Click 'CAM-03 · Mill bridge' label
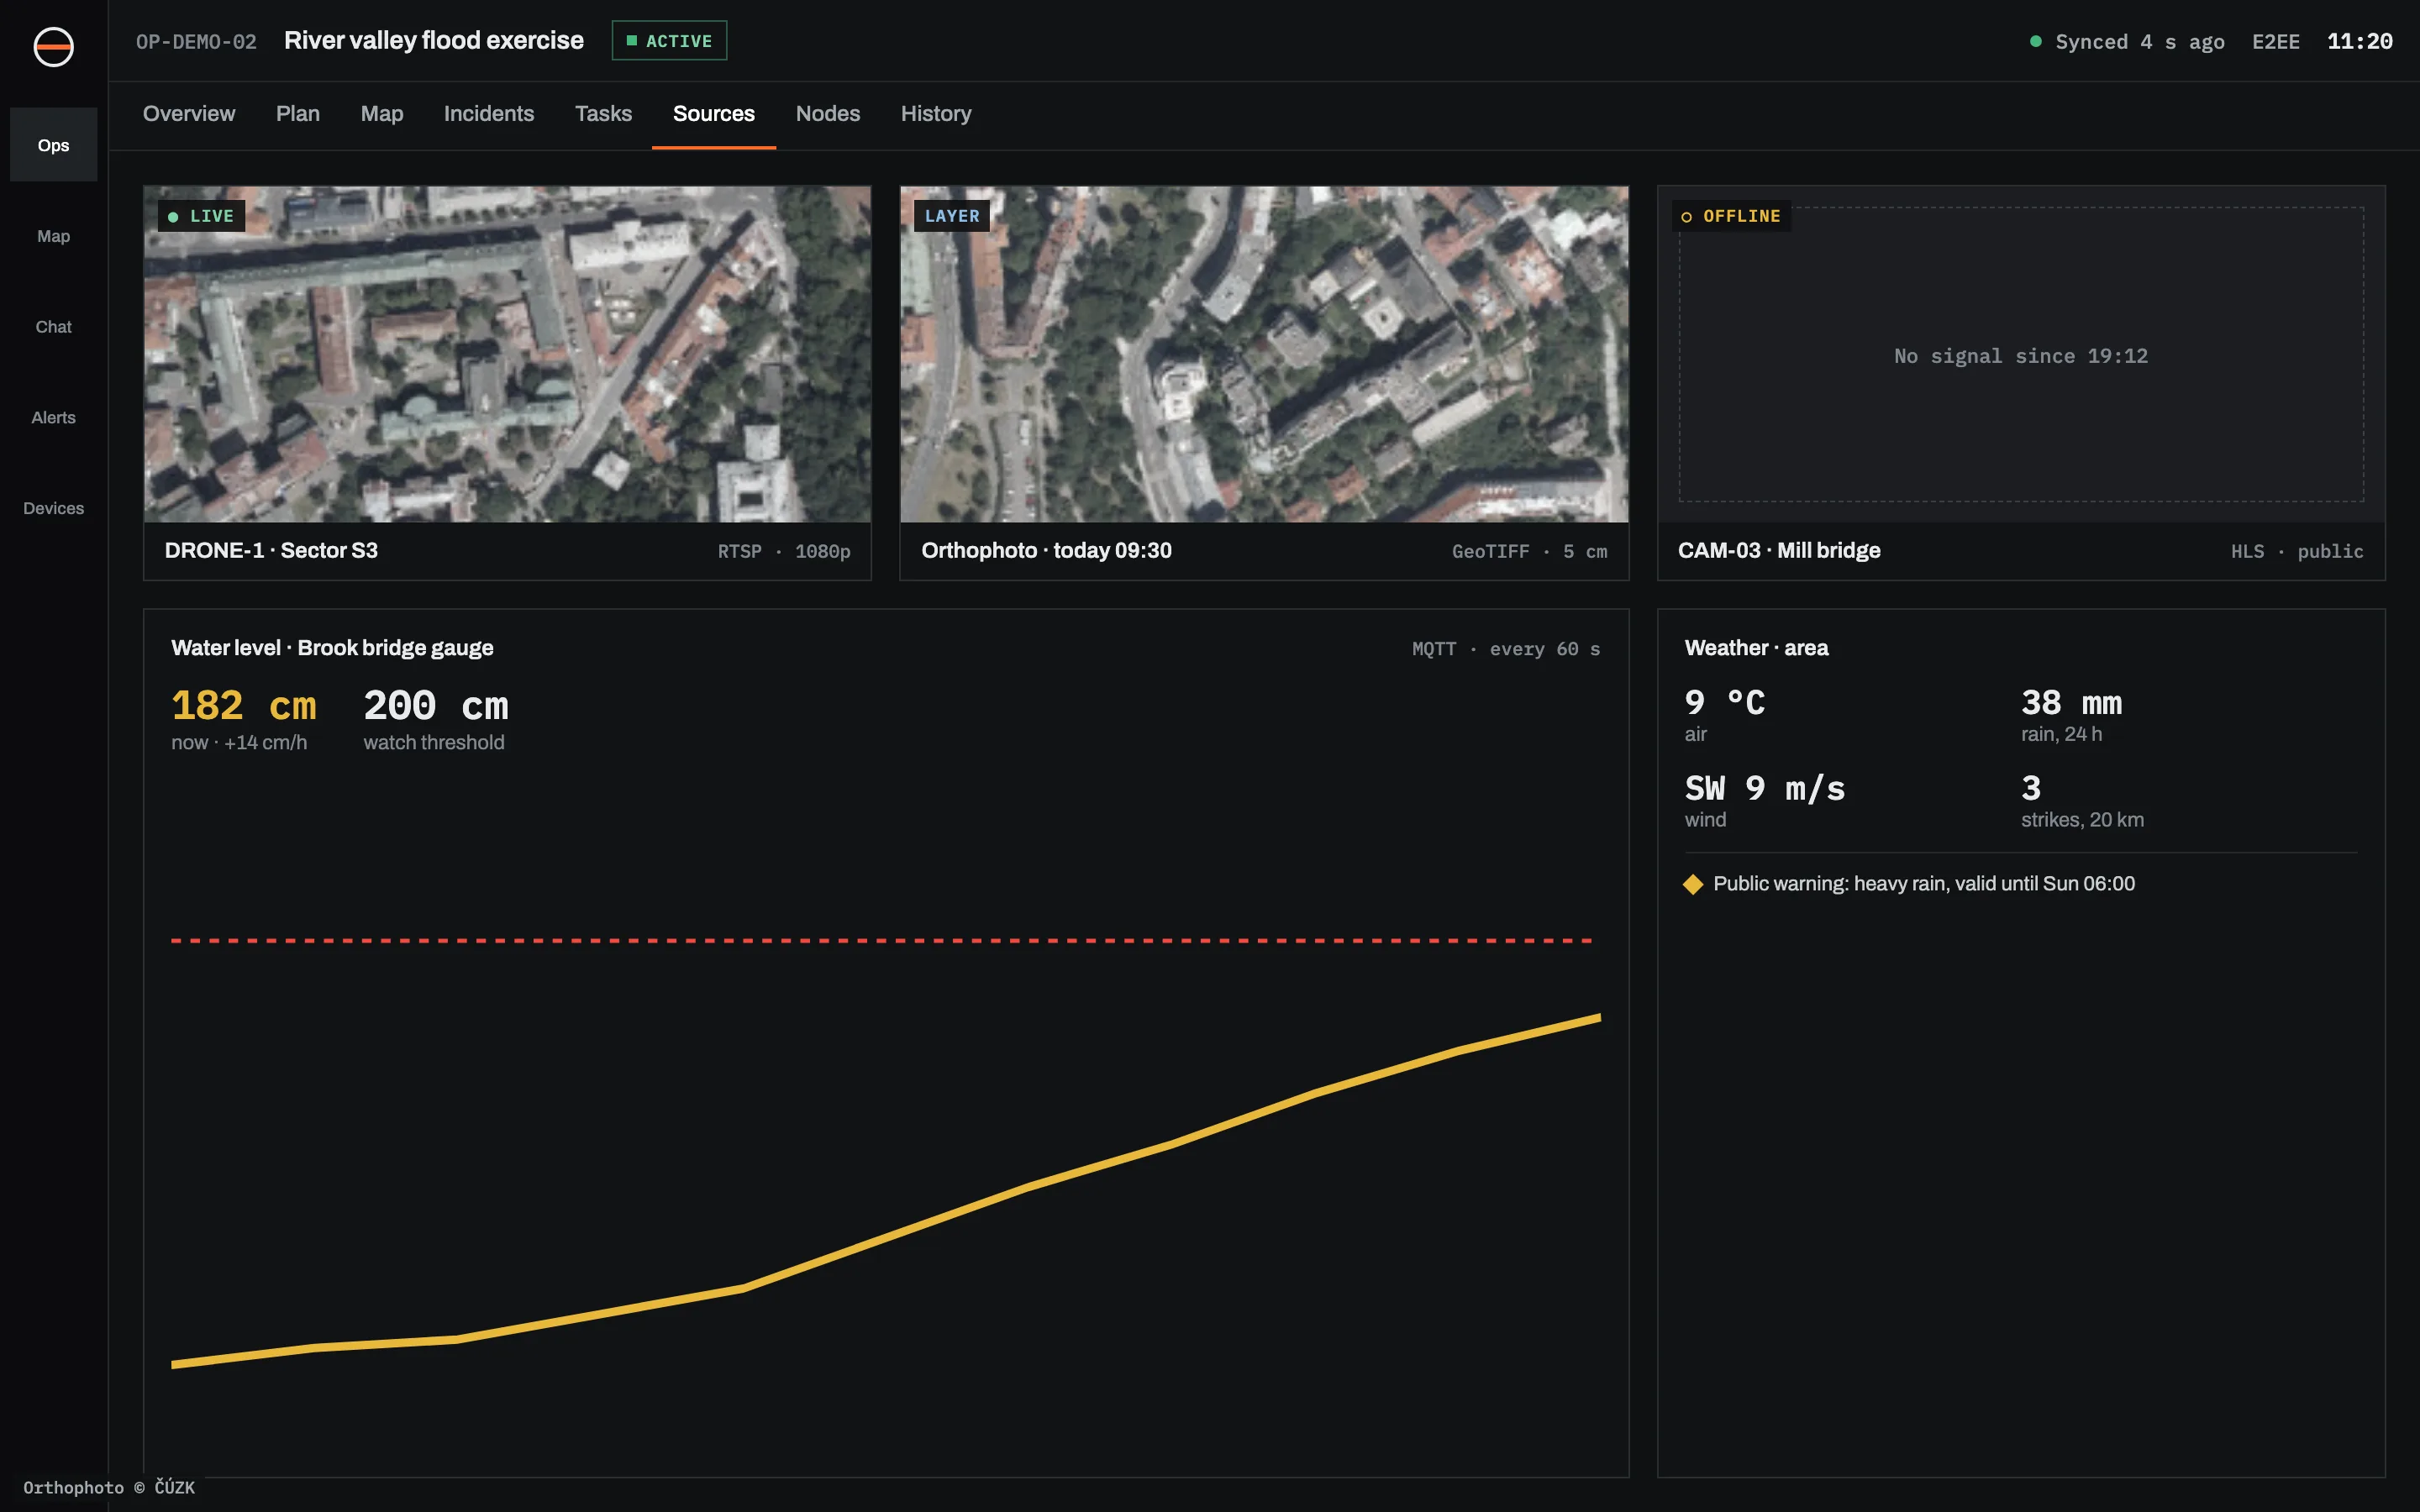Viewport: 2420px width, 1512px height. point(1779,551)
